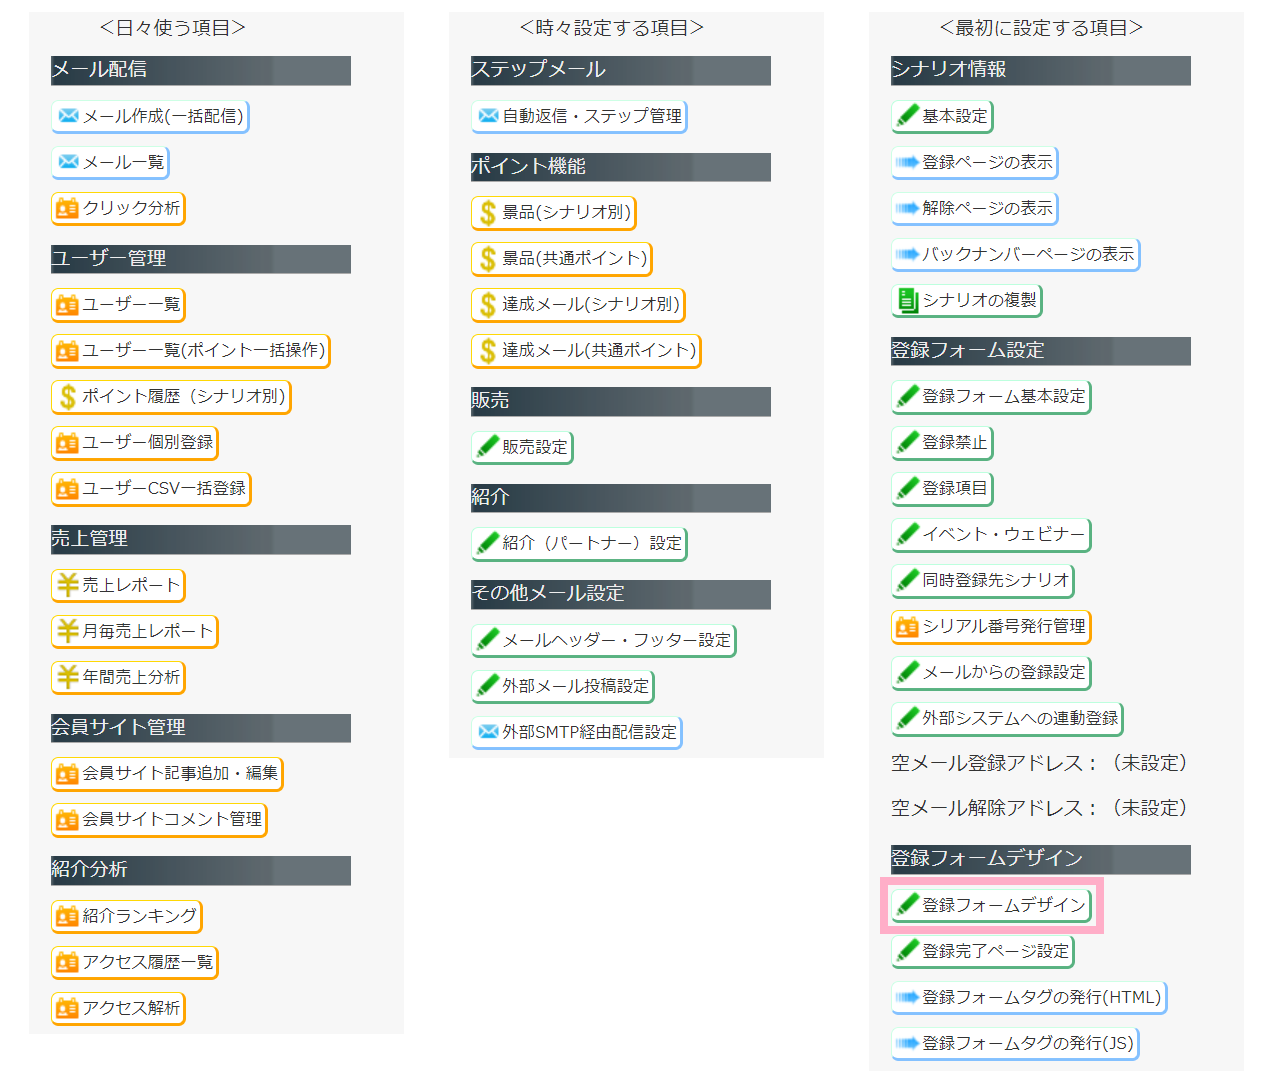Open 会員サイト記事追加・編集
This screenshot has height=1071, width=1275.
(x=167, y=773)
